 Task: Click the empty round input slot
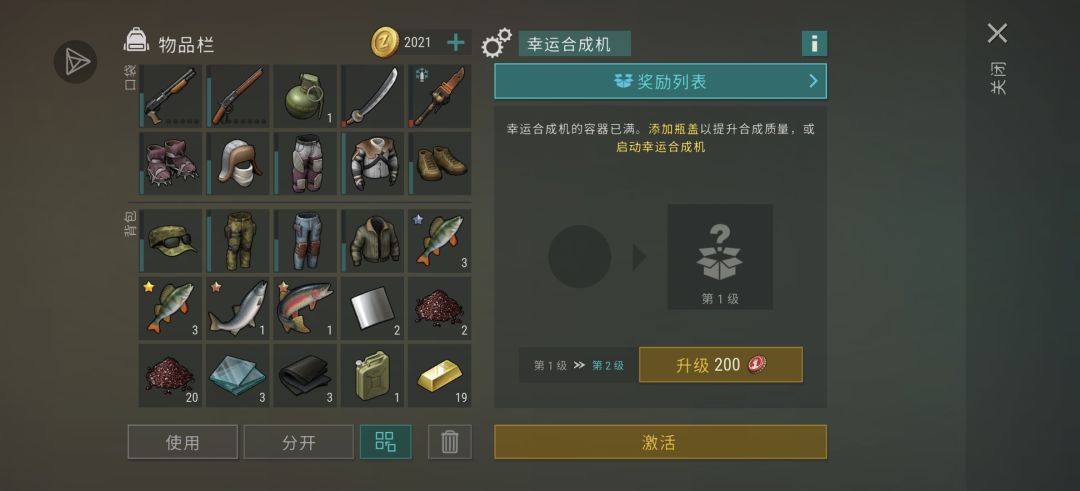point(579,256)
